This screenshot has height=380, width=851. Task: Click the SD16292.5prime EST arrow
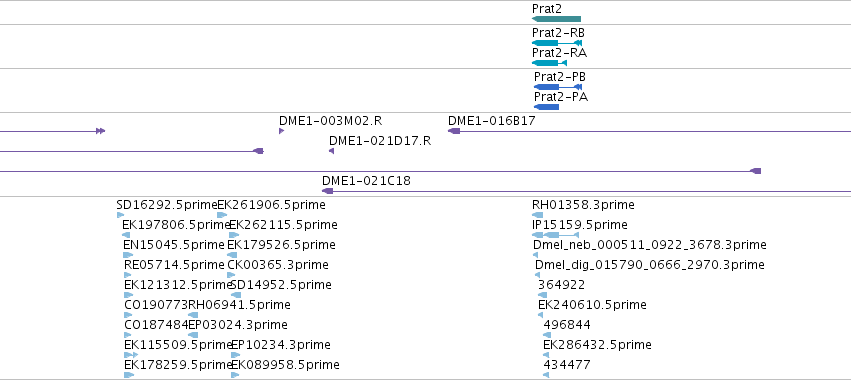[120, 215]
